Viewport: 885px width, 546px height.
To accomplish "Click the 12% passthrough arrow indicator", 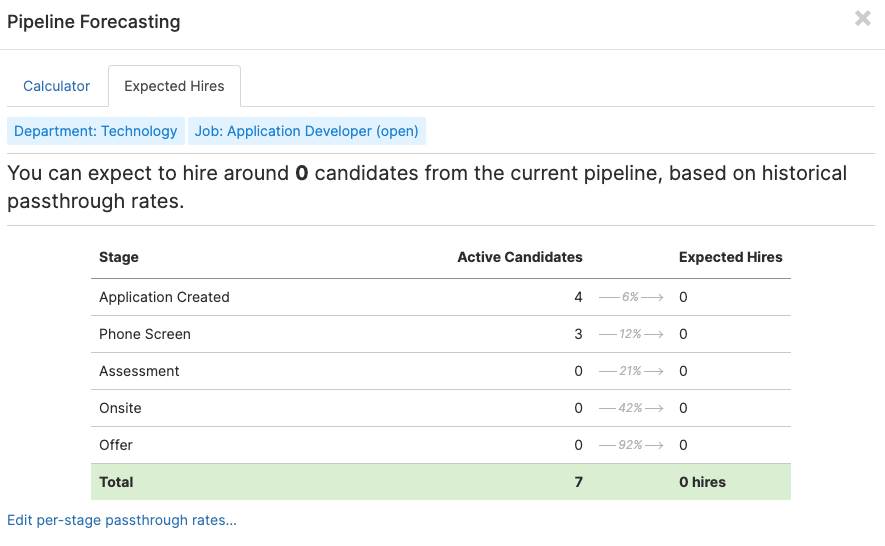I will [631, 334].
